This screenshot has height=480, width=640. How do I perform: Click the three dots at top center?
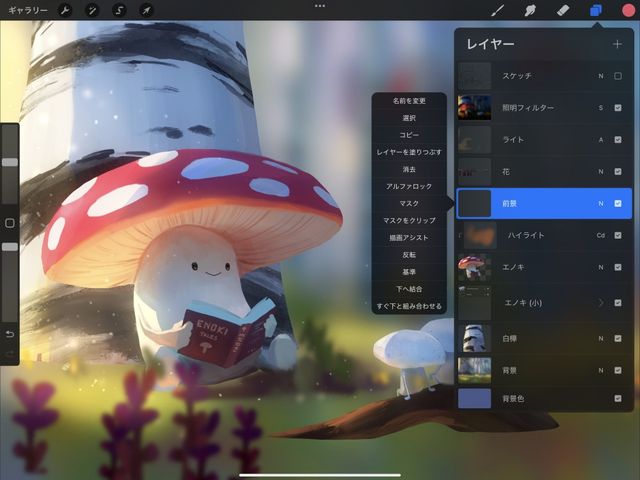point(320,6)
